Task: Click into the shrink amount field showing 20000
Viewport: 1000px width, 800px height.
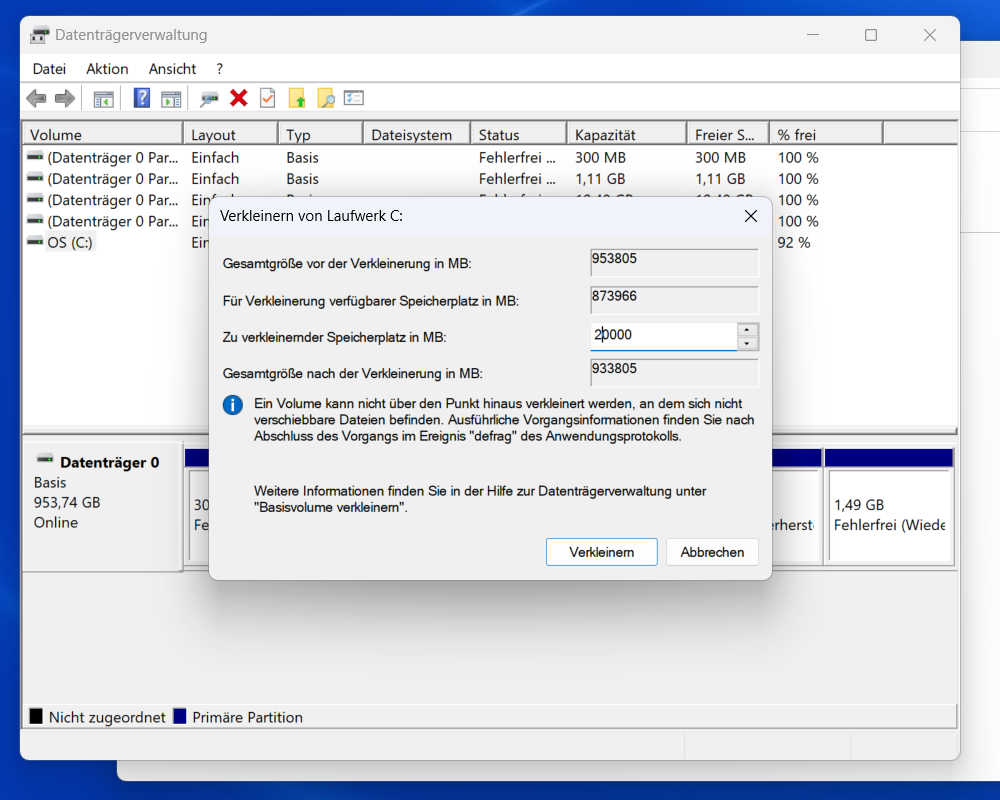Action: [x=663, y=336]
